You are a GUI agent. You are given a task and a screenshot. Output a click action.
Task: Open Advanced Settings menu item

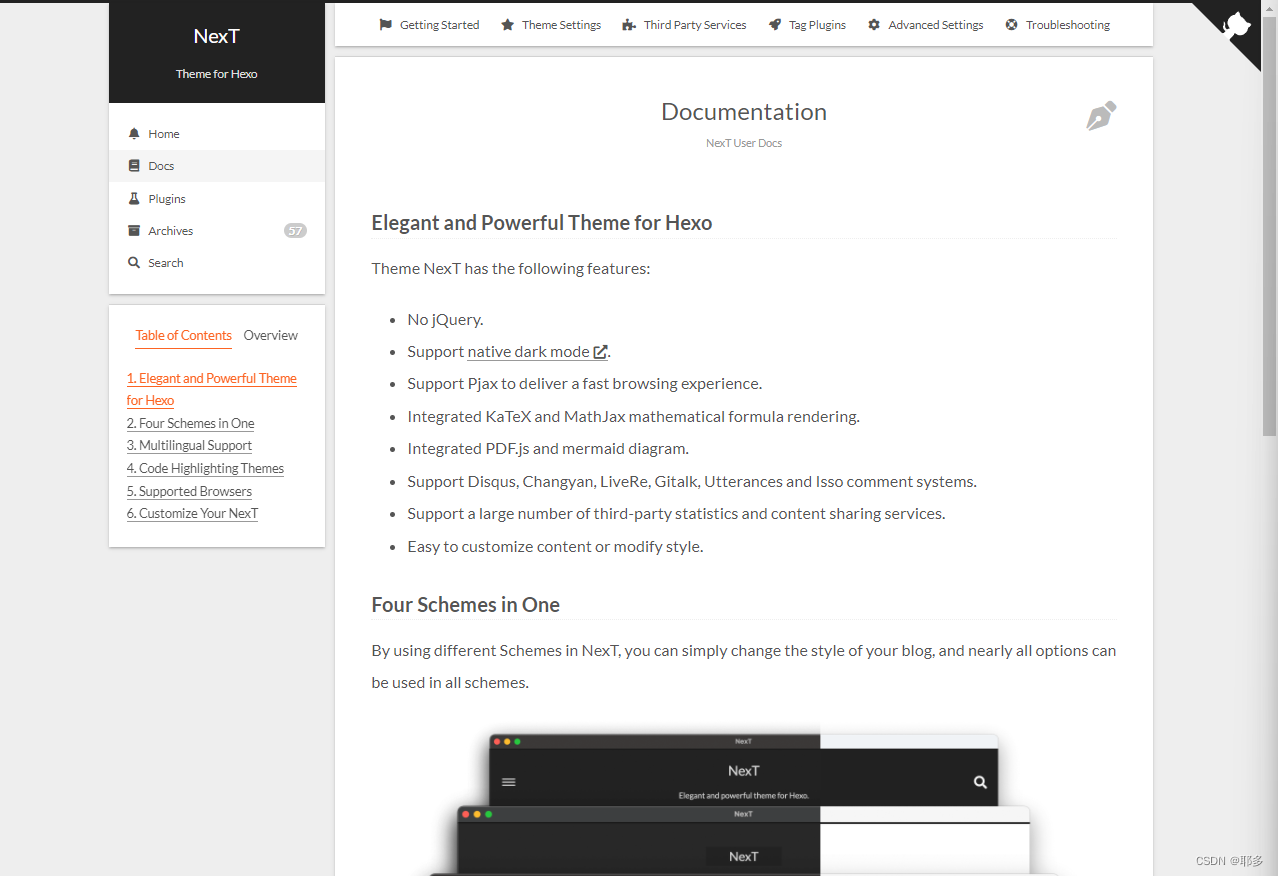coord(925,25)
